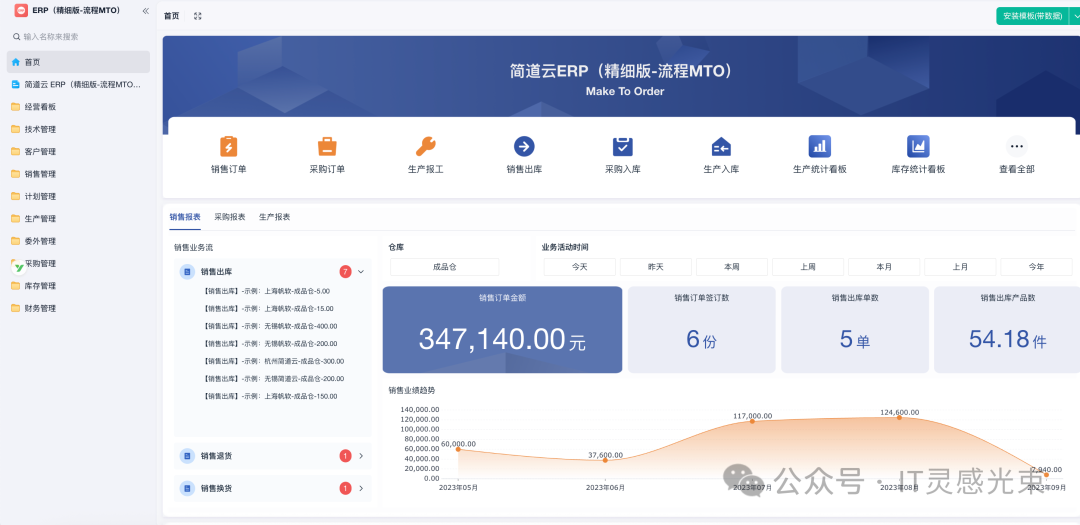
Task: Expand the 销售退货 flow item
Action: coord(361,456)
